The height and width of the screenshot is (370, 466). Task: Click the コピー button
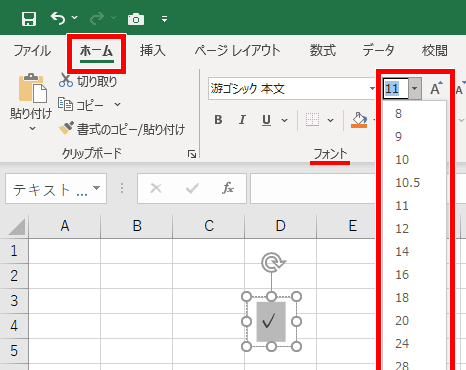[x=81, y=105]
